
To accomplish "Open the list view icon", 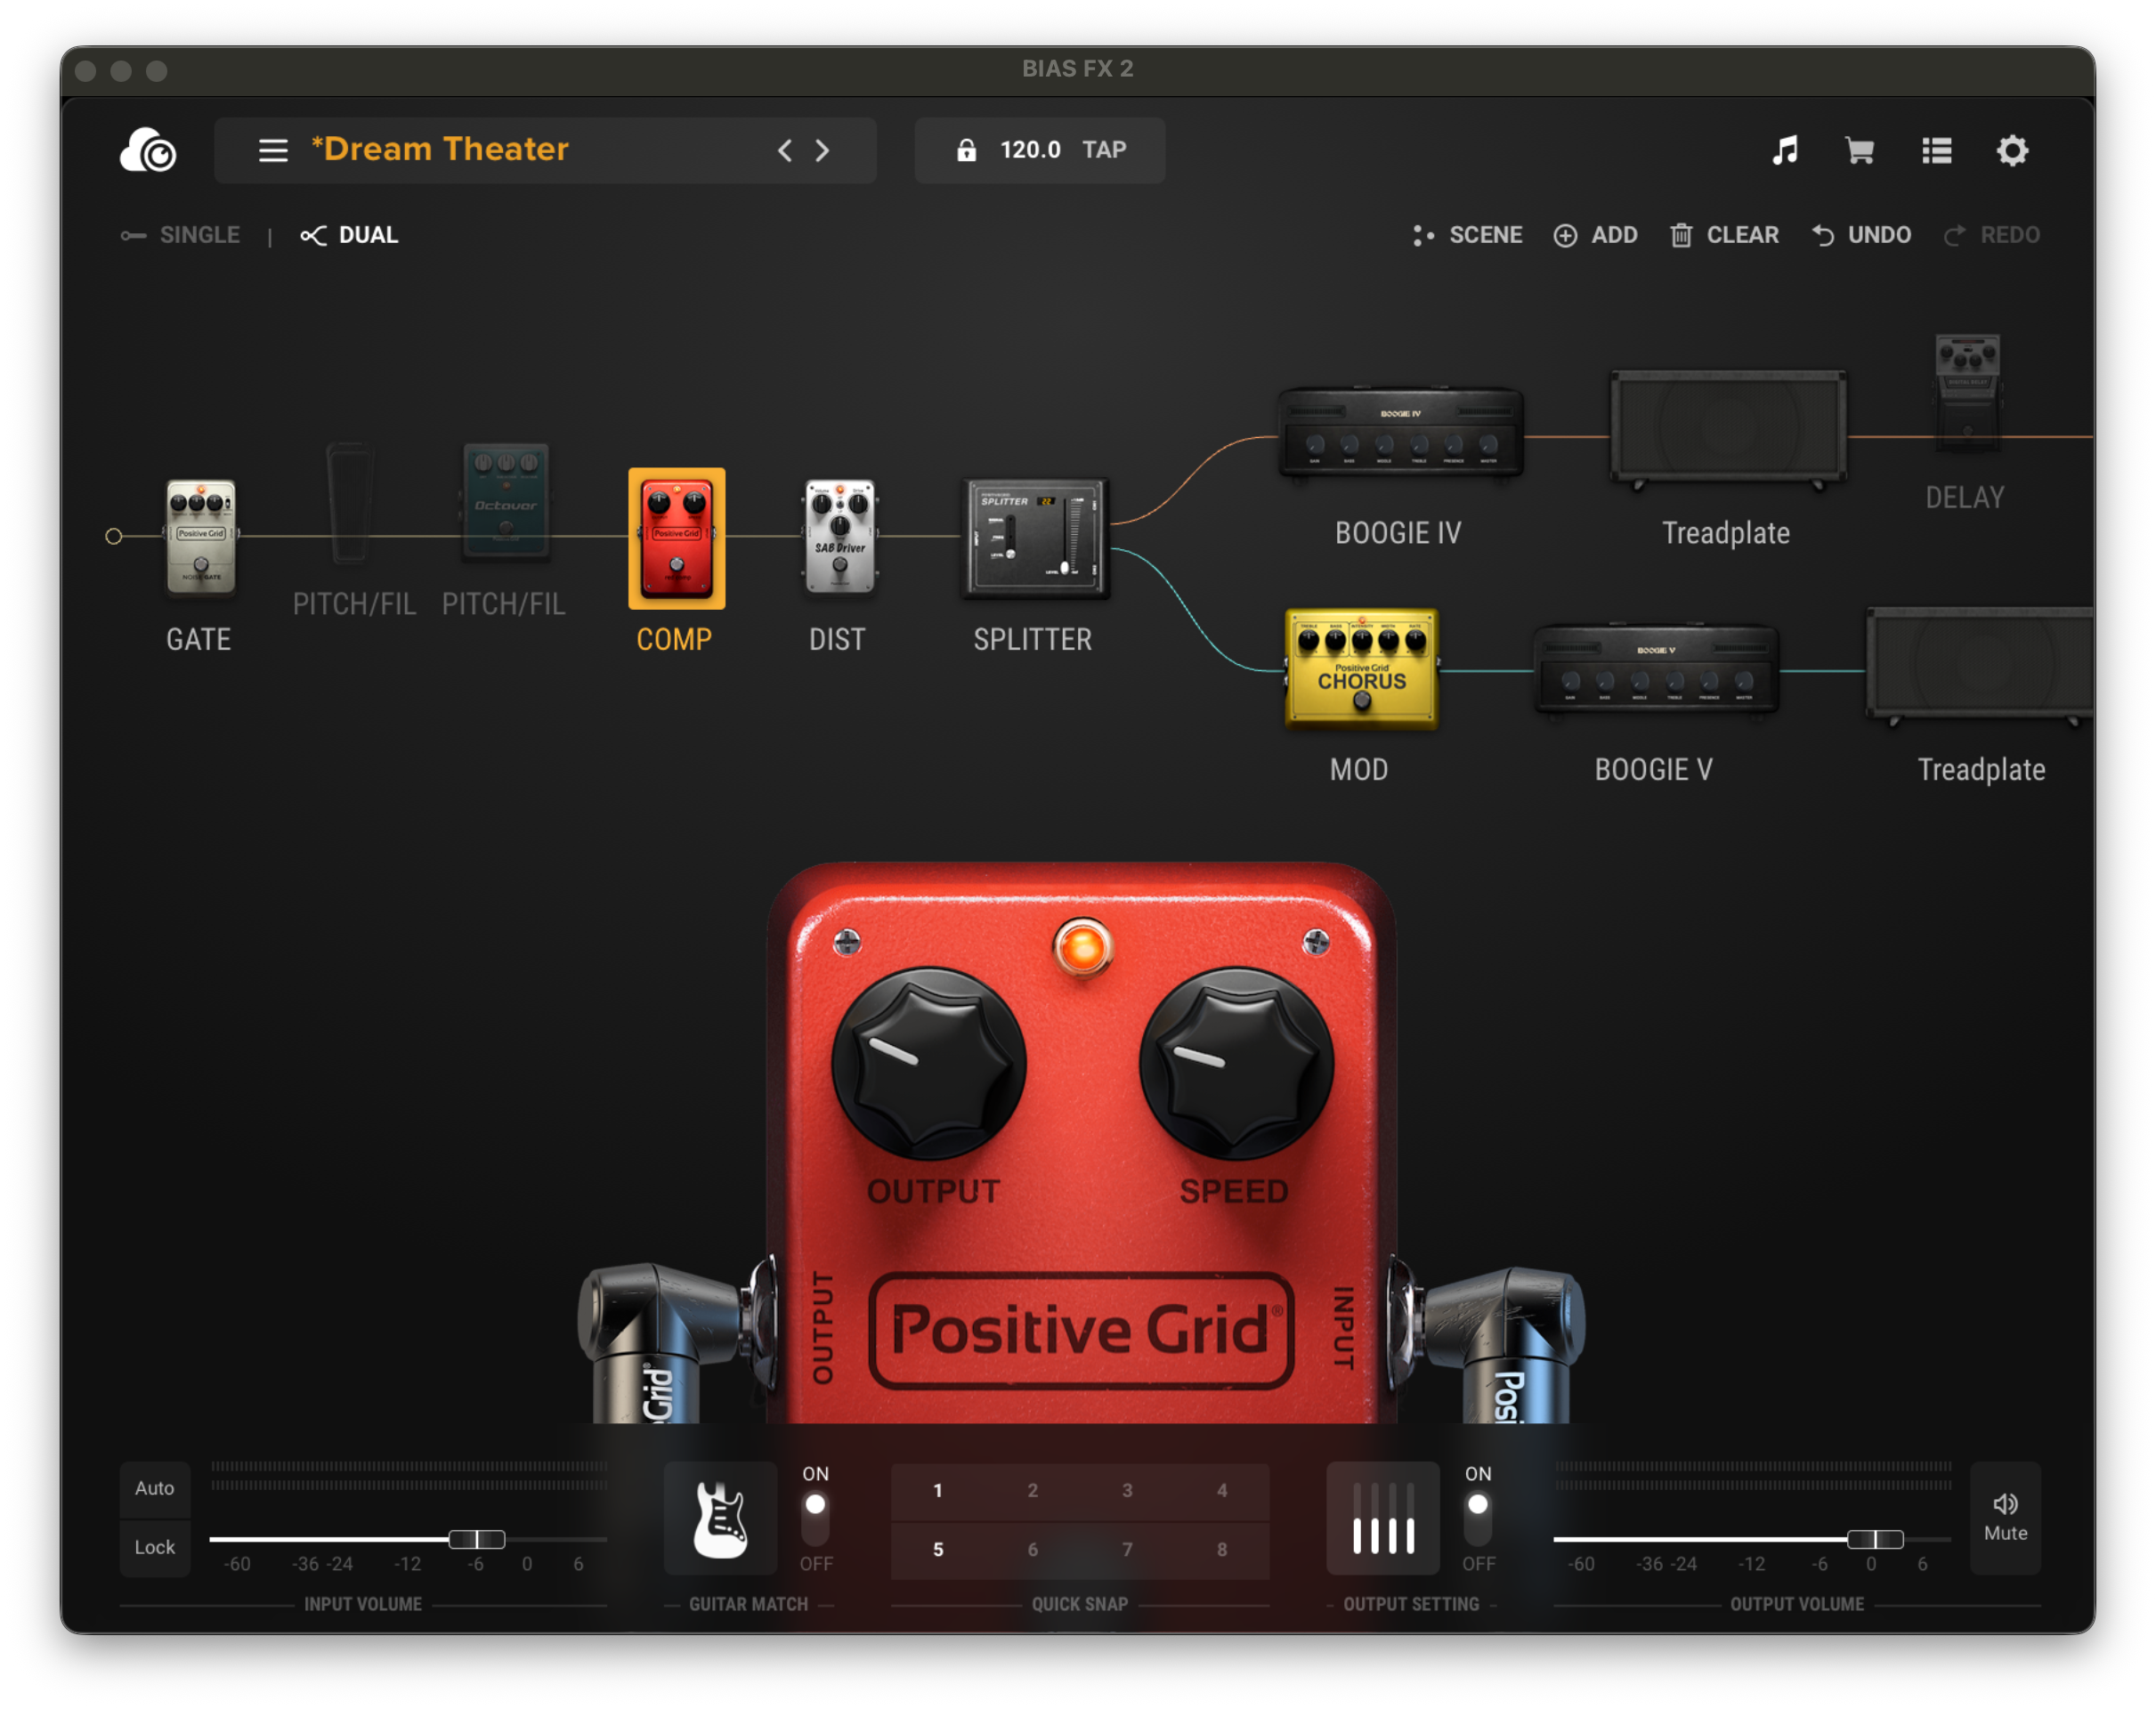I will (1937, 151).
